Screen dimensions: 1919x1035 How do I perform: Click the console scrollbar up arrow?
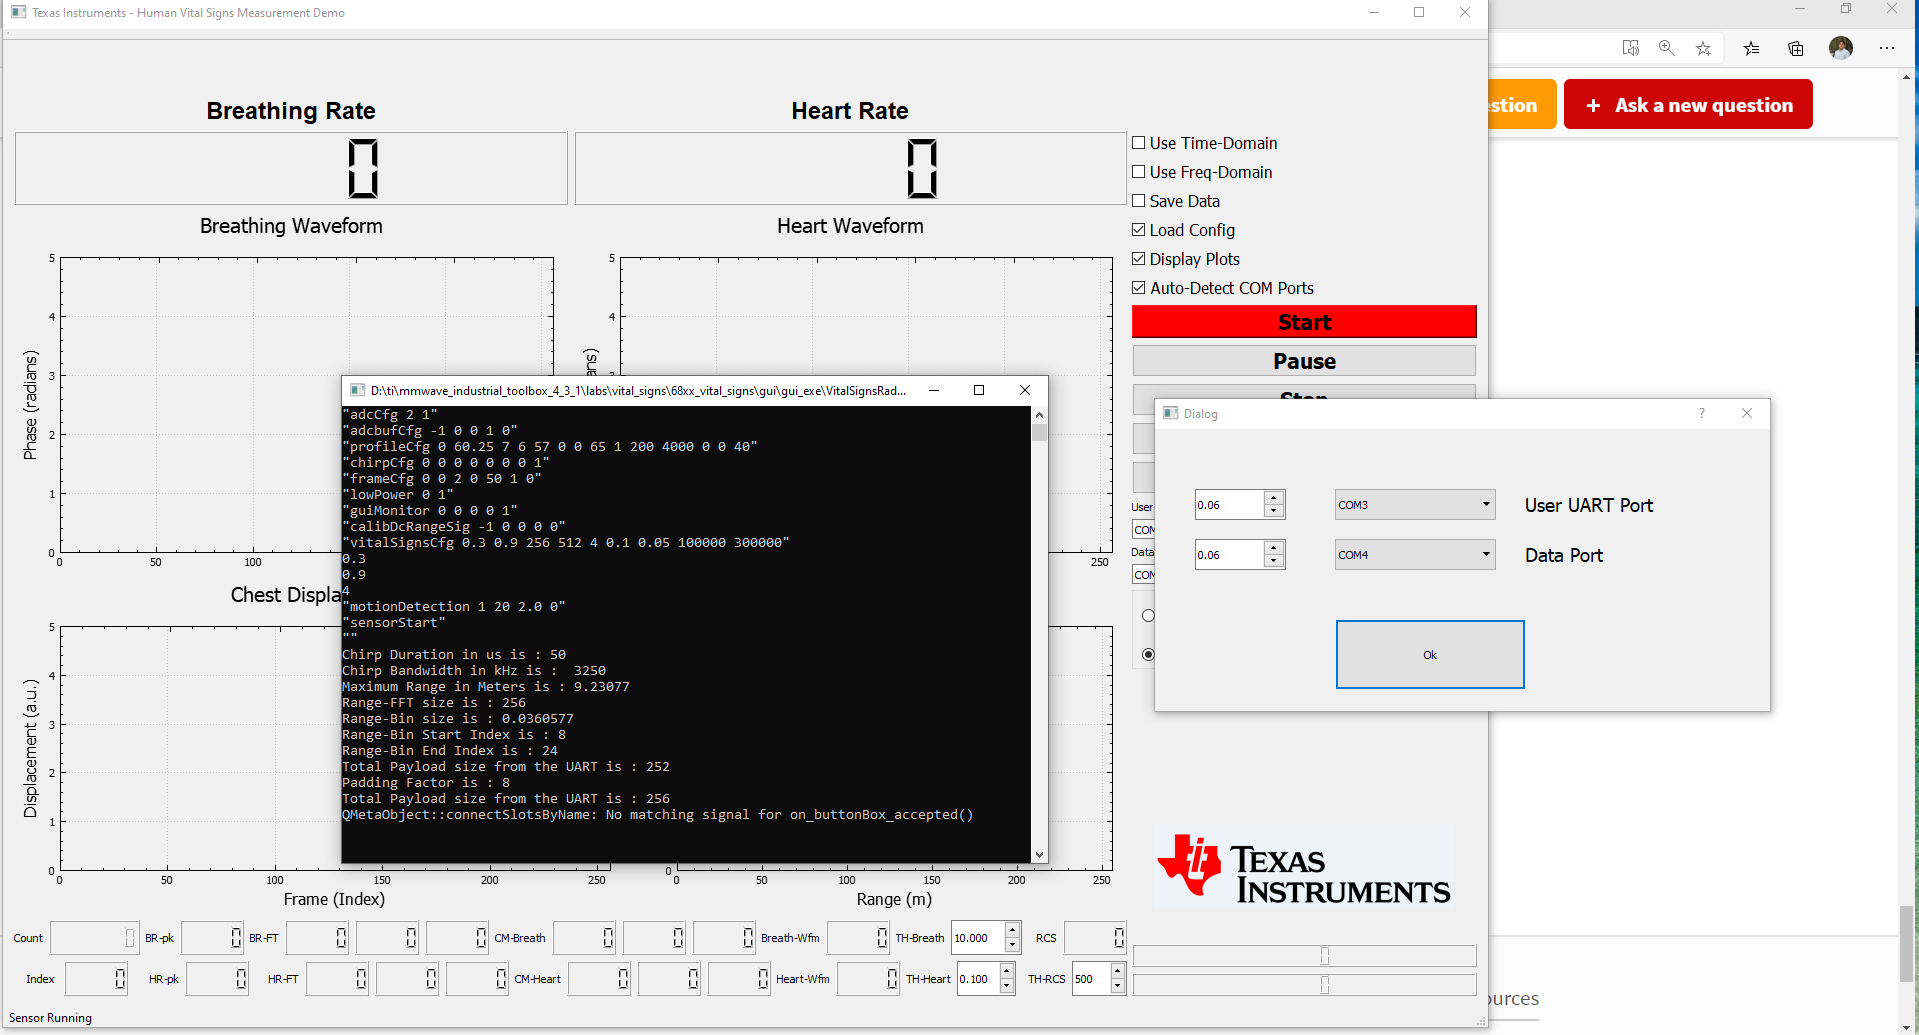pos(1040,414)
